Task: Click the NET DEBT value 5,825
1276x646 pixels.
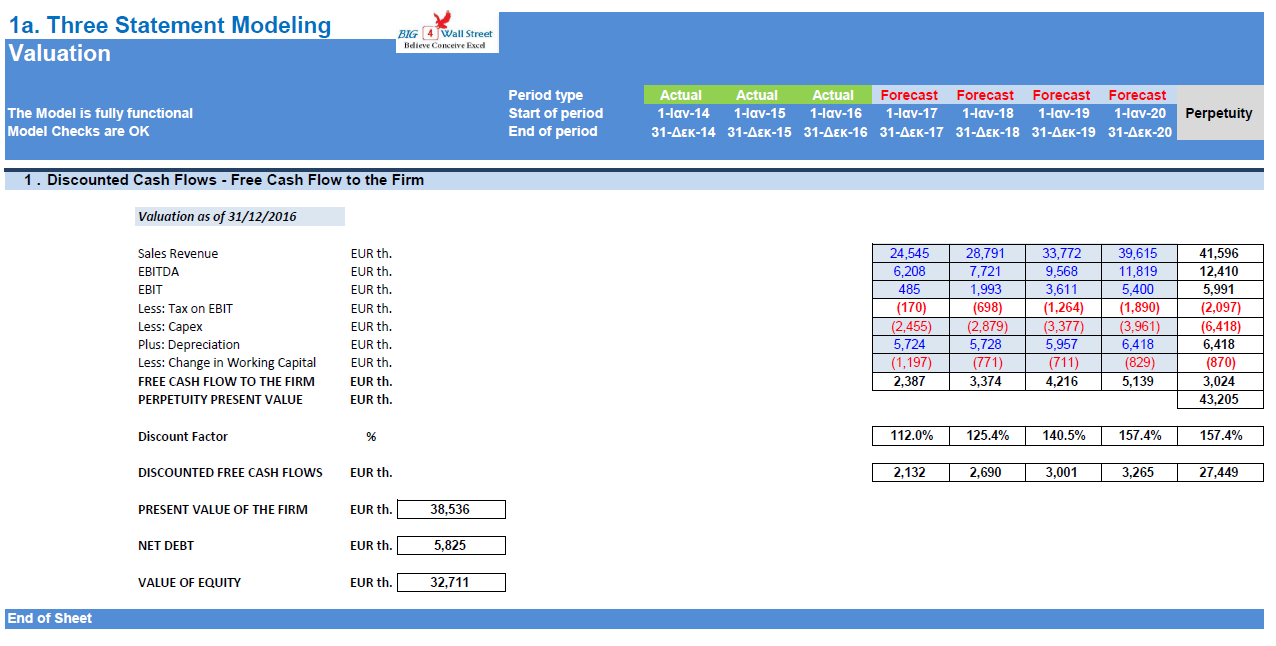Action: pyautogui.click(x=451, y=545)
